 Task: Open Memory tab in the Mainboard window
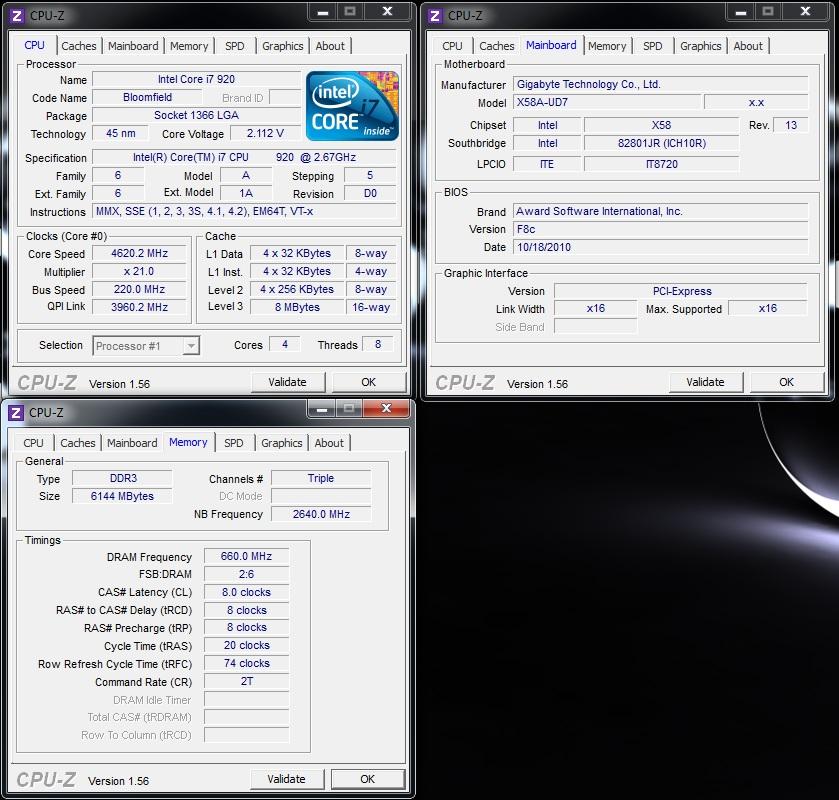point(607,46)
